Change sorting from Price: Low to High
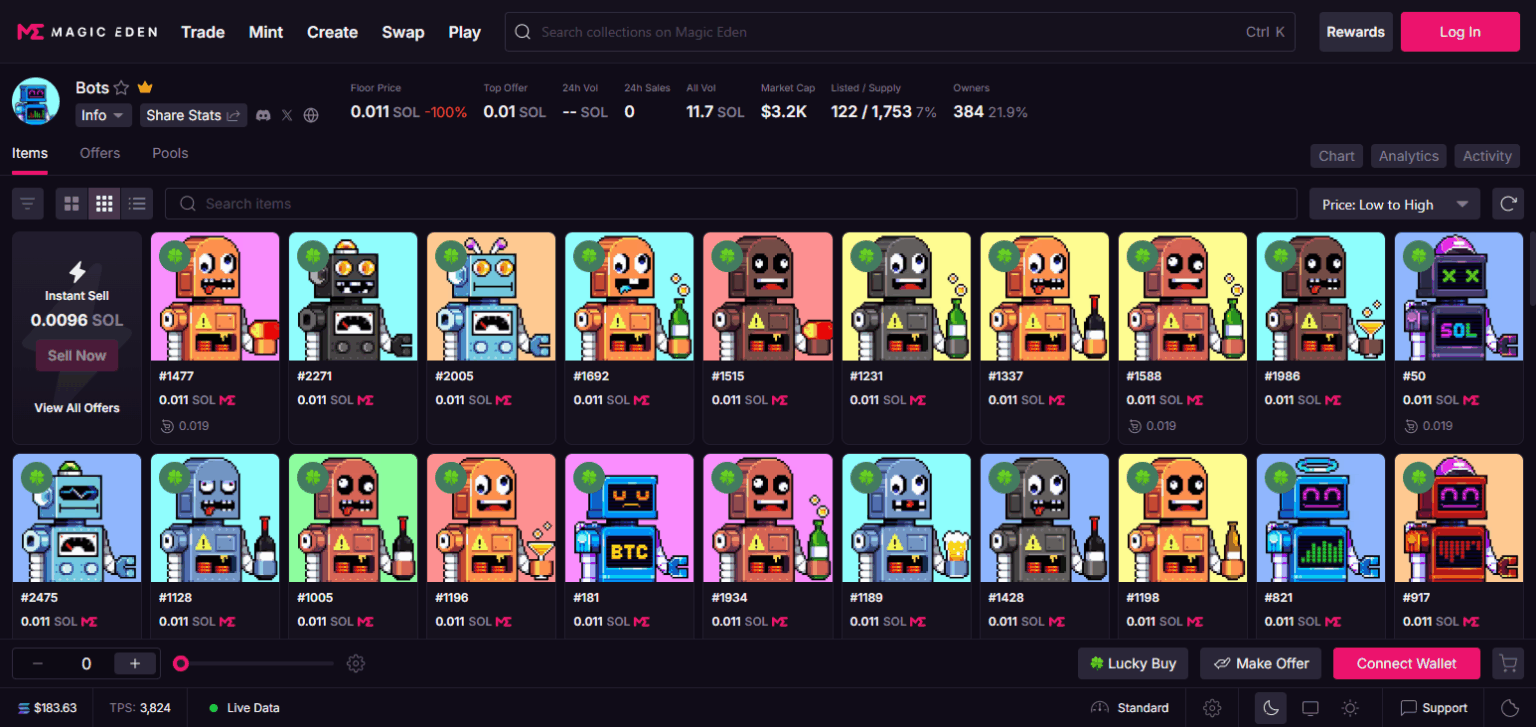Viewport: 1536px width, 727px height. [1394, 203]
